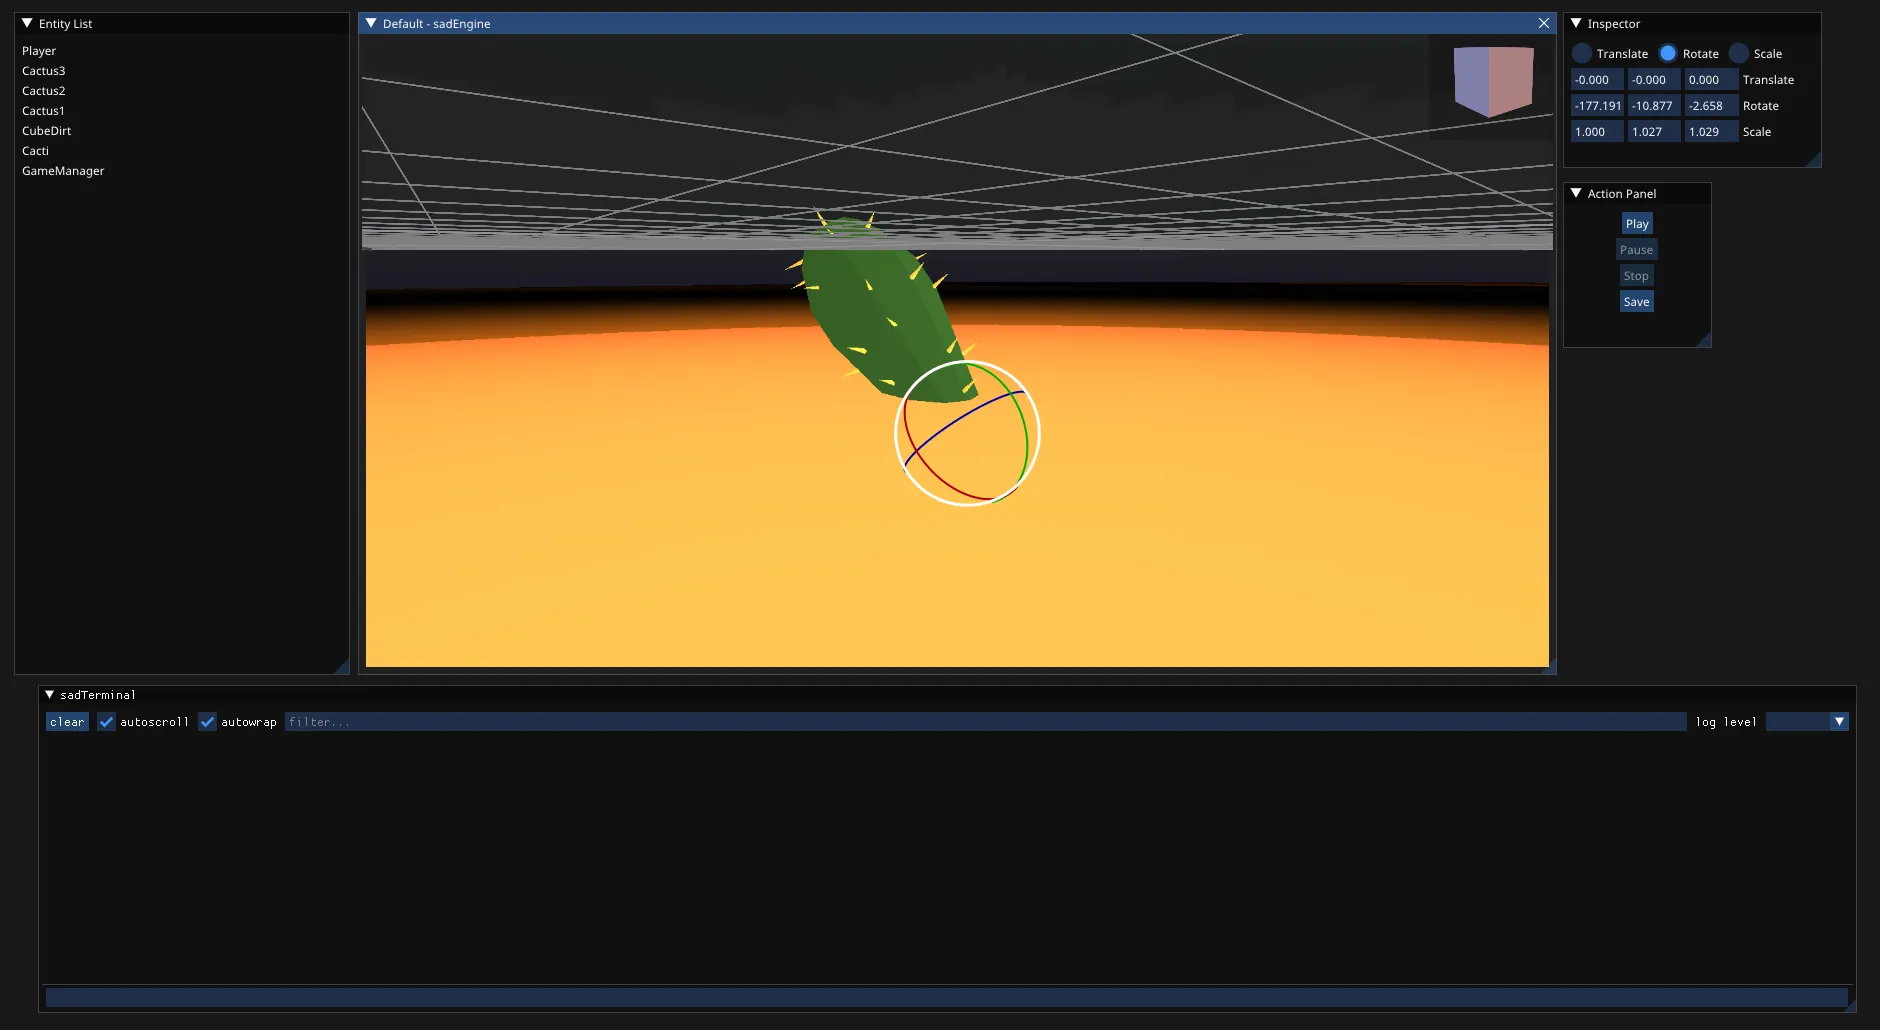Click the Scale Y value field 1.027
The image size is (1880, 1030).
click(1654, 132)
